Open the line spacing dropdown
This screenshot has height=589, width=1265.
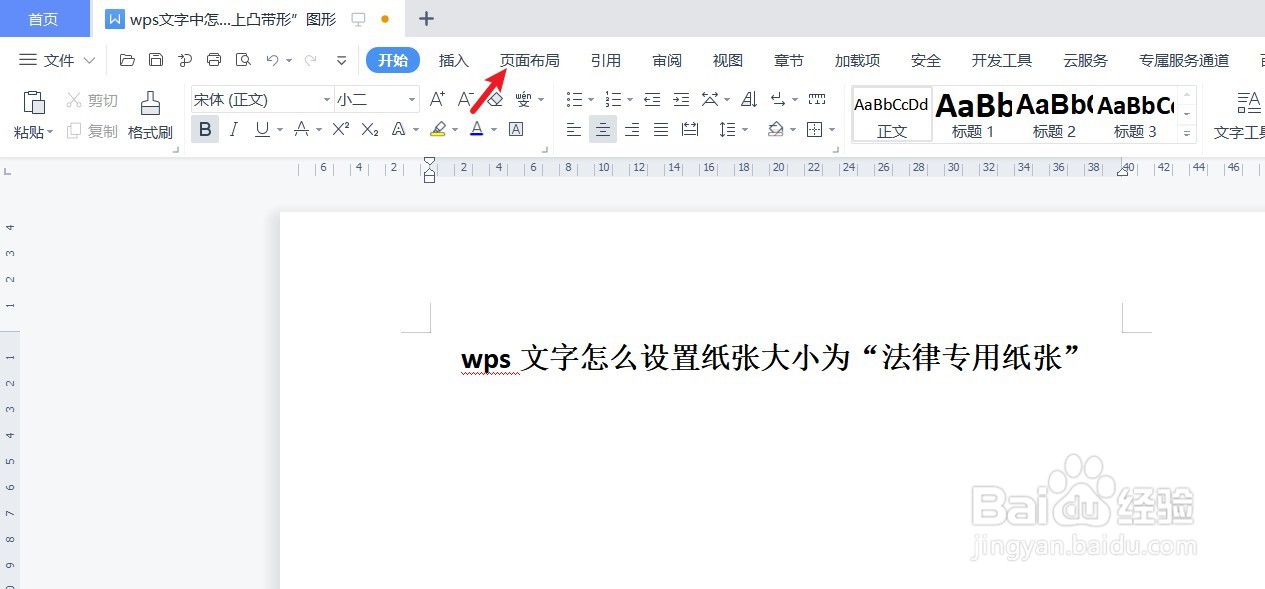pos(747,130)
